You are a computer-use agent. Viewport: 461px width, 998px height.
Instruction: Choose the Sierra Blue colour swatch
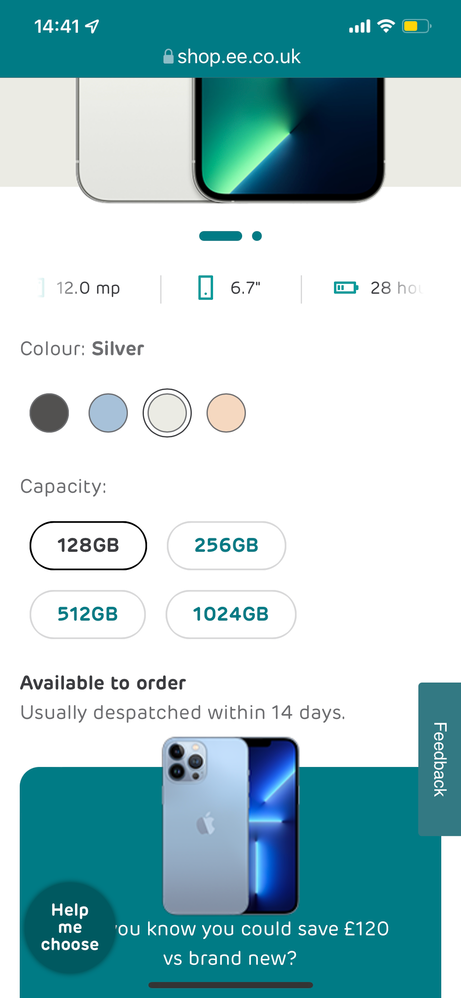pos(108,413)
